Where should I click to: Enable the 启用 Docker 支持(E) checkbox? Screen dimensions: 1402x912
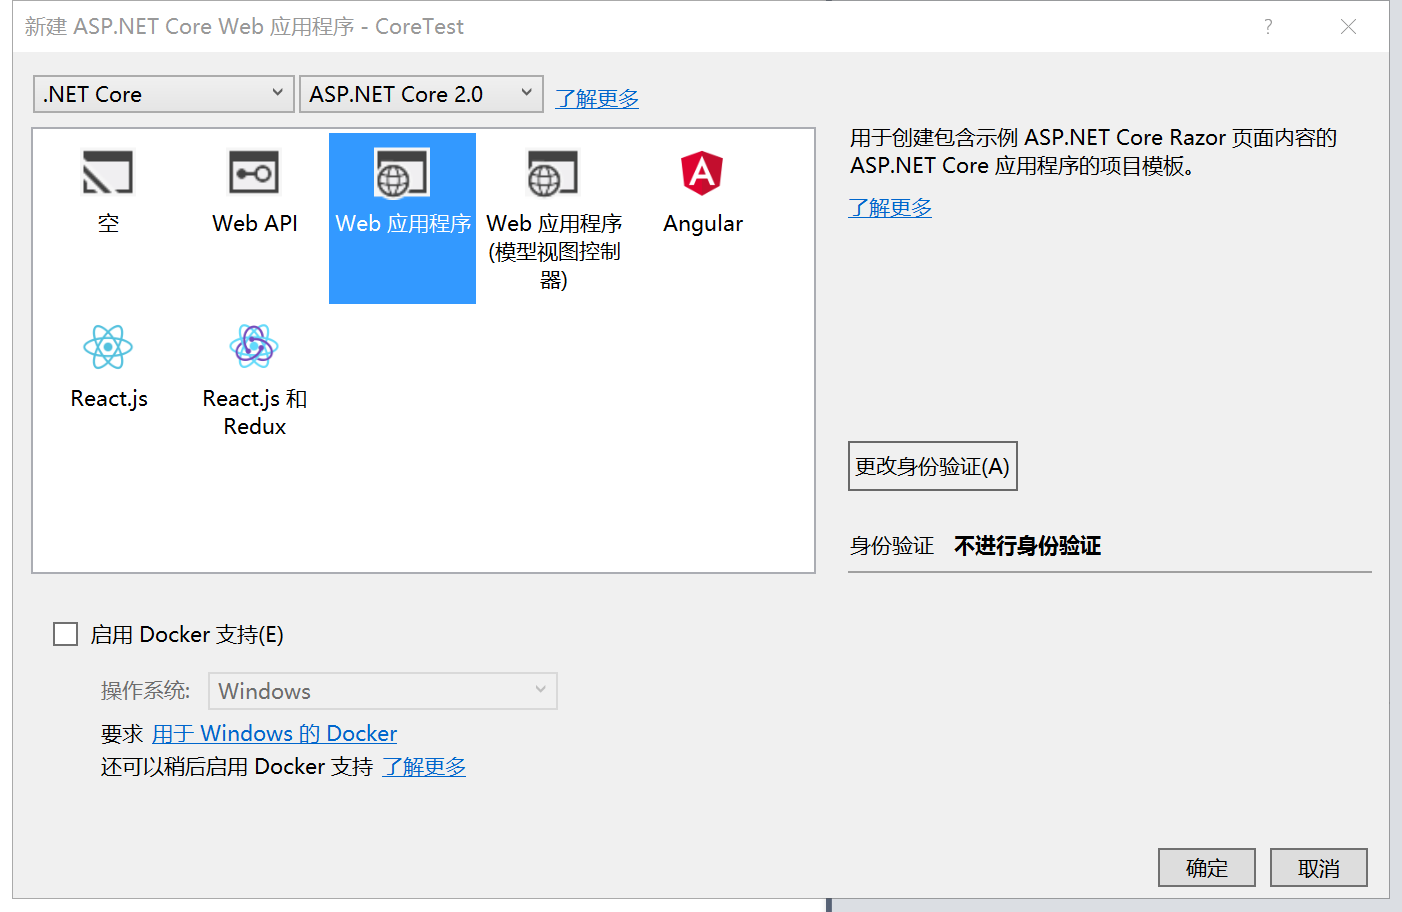pos(66,634)
